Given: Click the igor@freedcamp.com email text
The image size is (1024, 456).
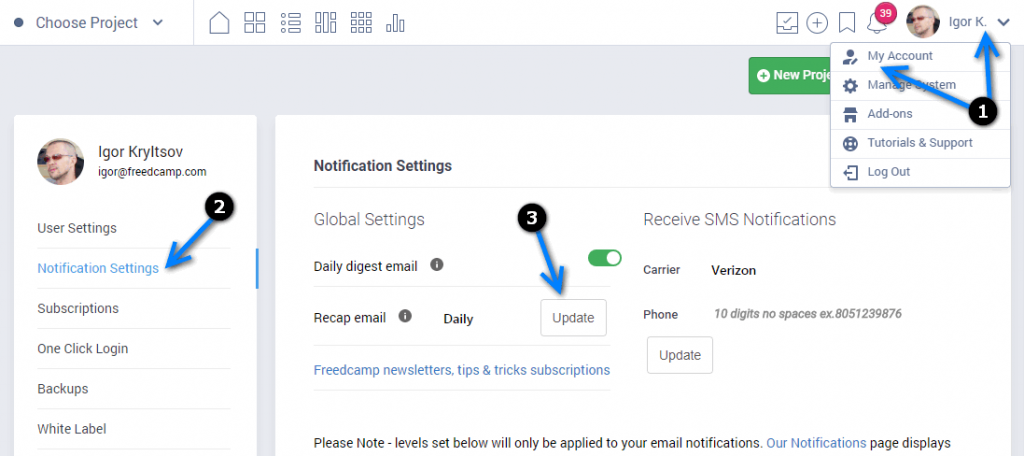Looking at the screenshot, I should [x=152, y=172].
